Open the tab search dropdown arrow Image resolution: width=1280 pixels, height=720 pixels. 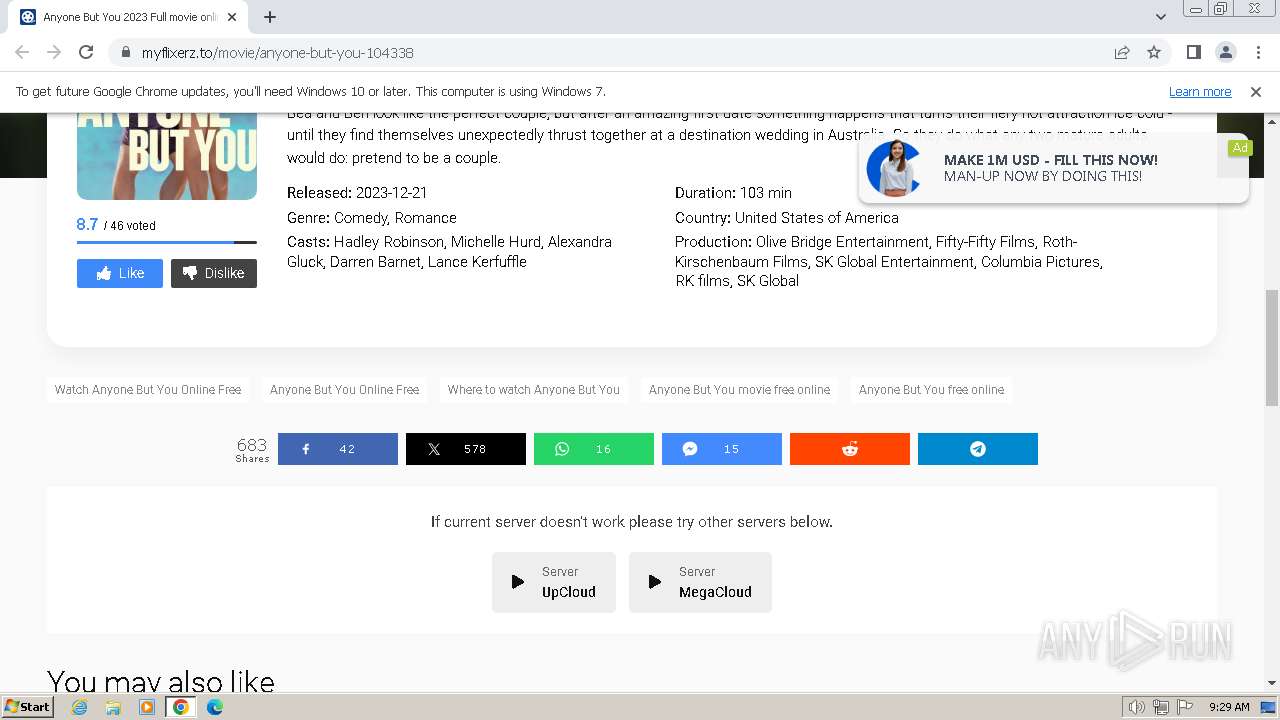coord(1160,17)
